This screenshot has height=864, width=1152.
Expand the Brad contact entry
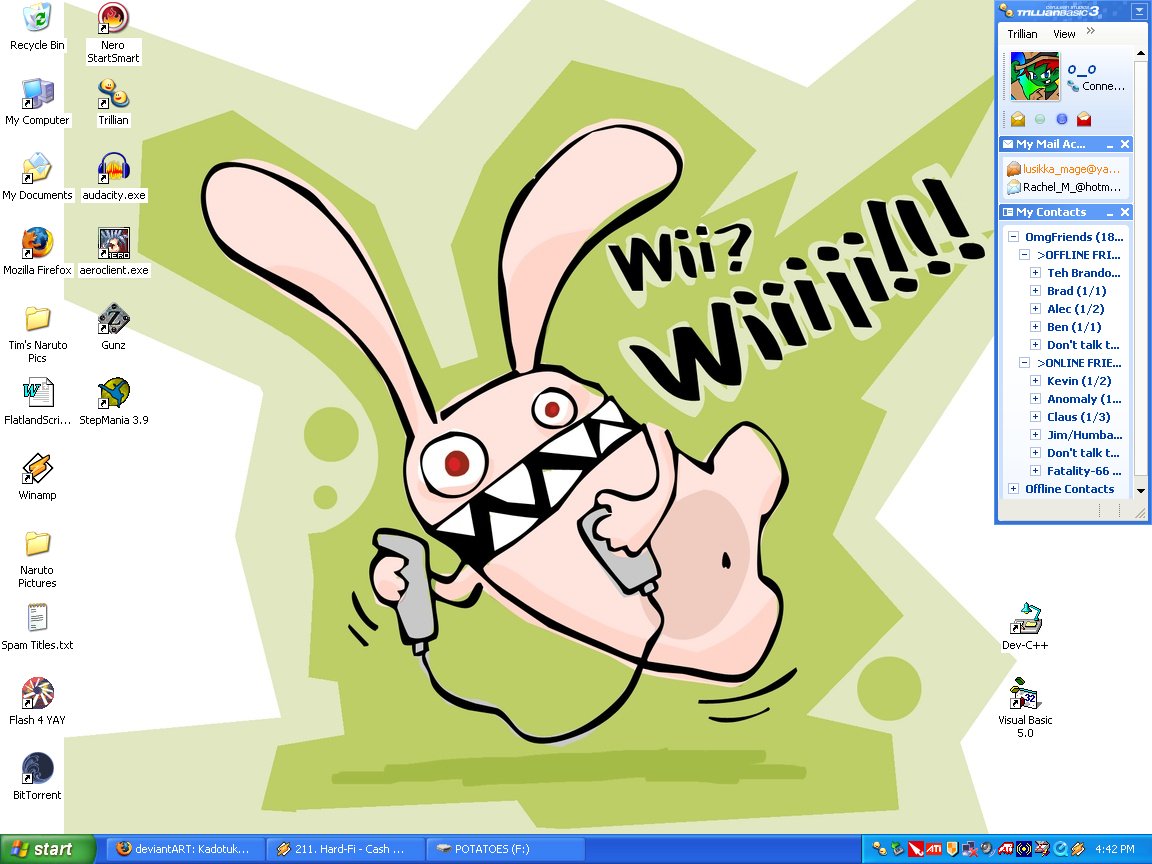click(x=1036, y=291)
